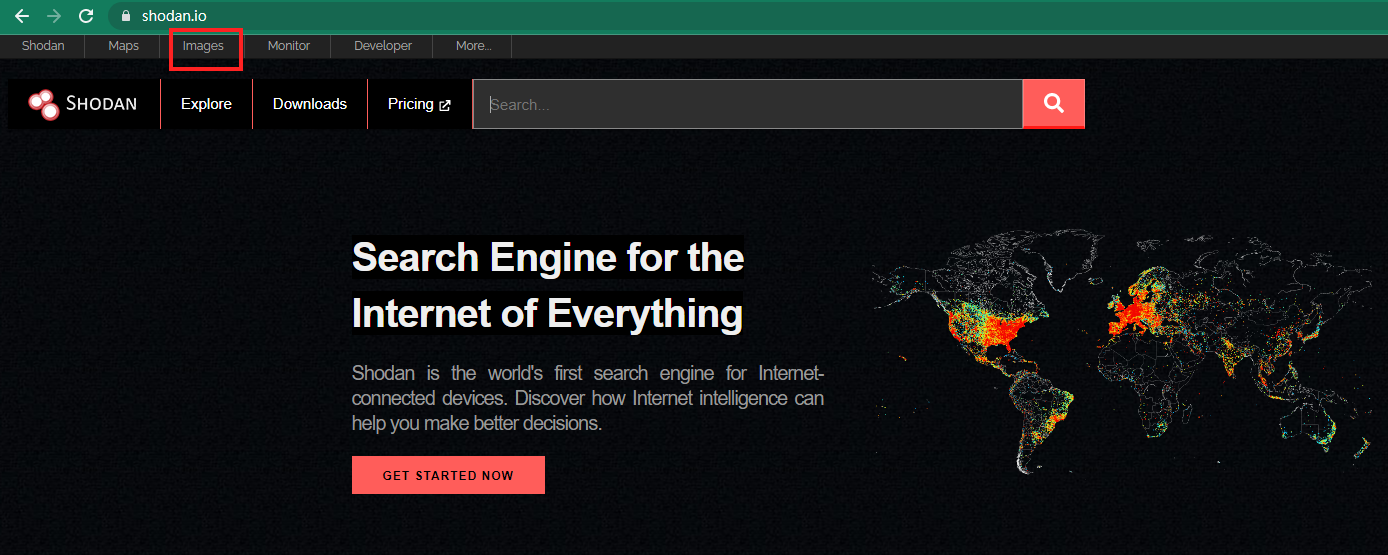The image size is (1388, 555).
Task: Open the Developer tab
Action: pyautogui.click(x=383, y=46)
